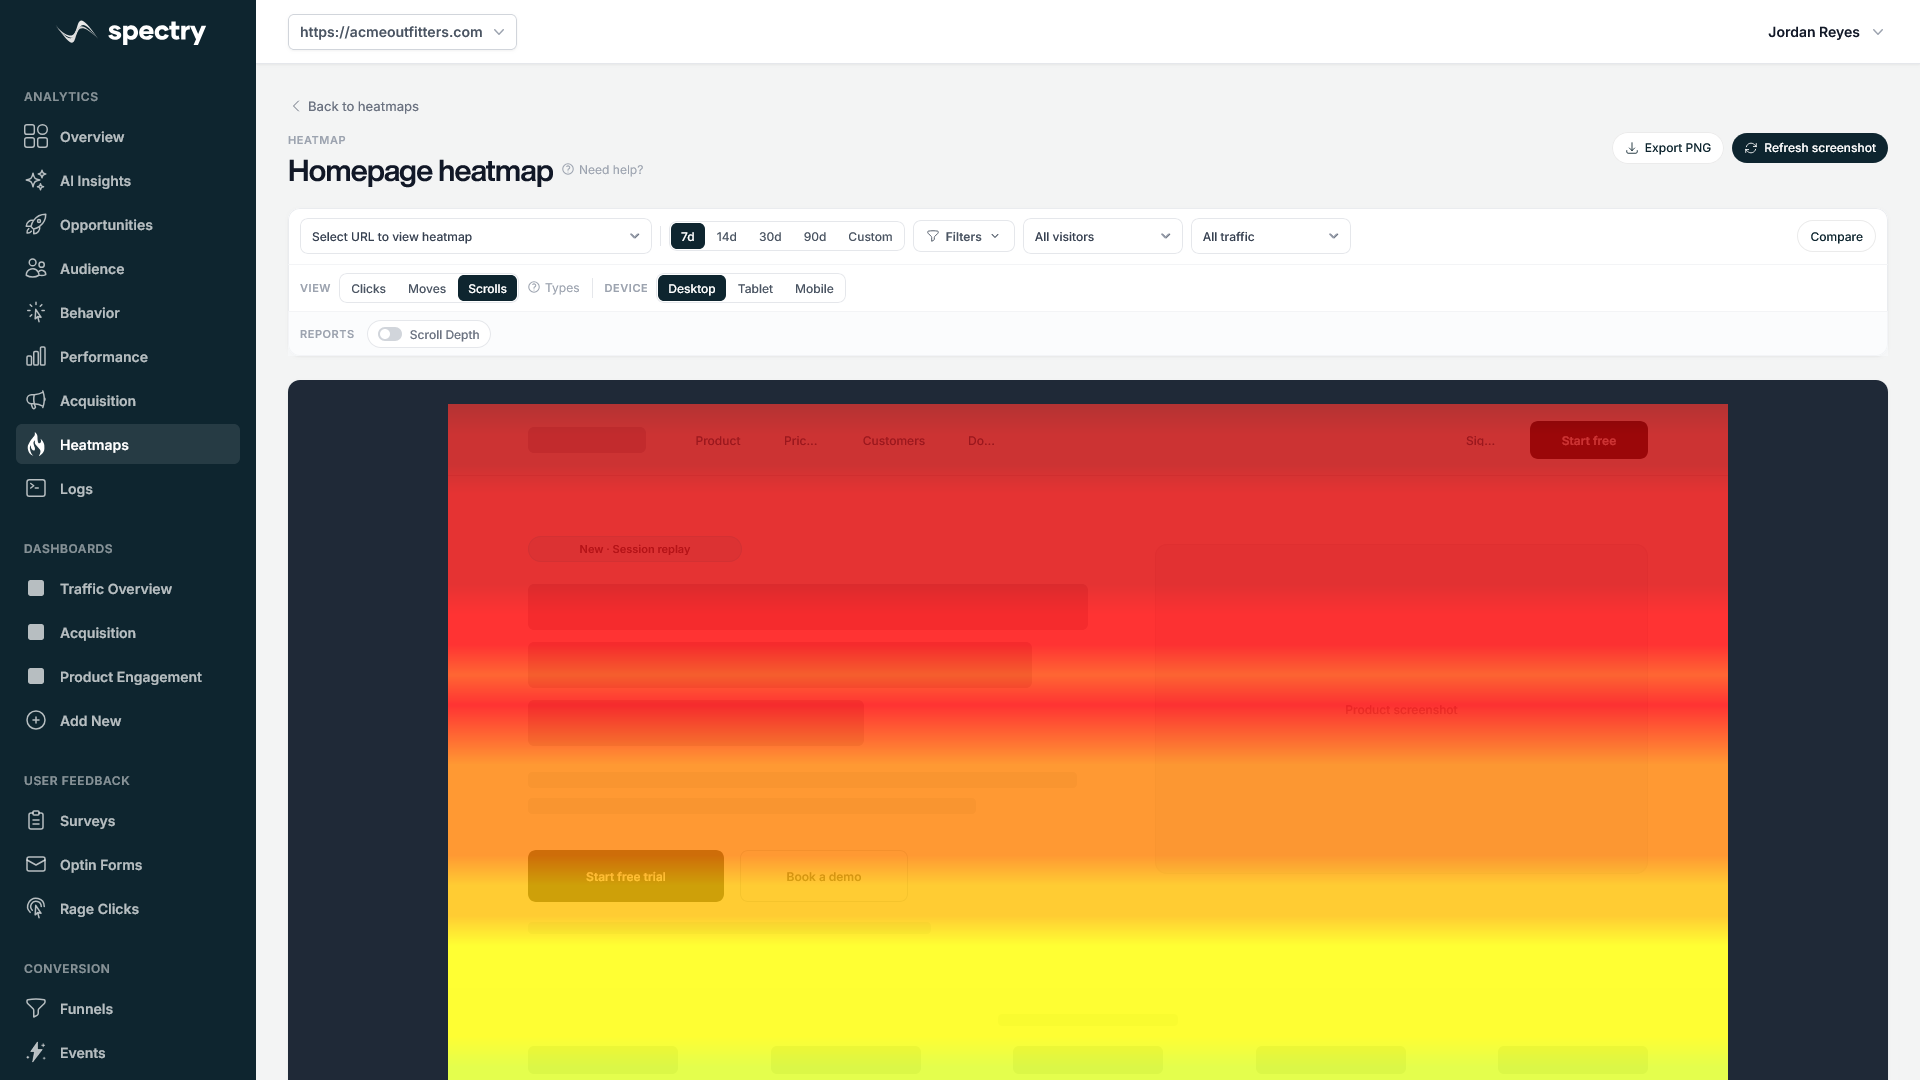The width and height of the screenshot is (1920, 1080).
Task: Open the acmeoutfitters.com site dropdown
Action: tap(402, 32)
